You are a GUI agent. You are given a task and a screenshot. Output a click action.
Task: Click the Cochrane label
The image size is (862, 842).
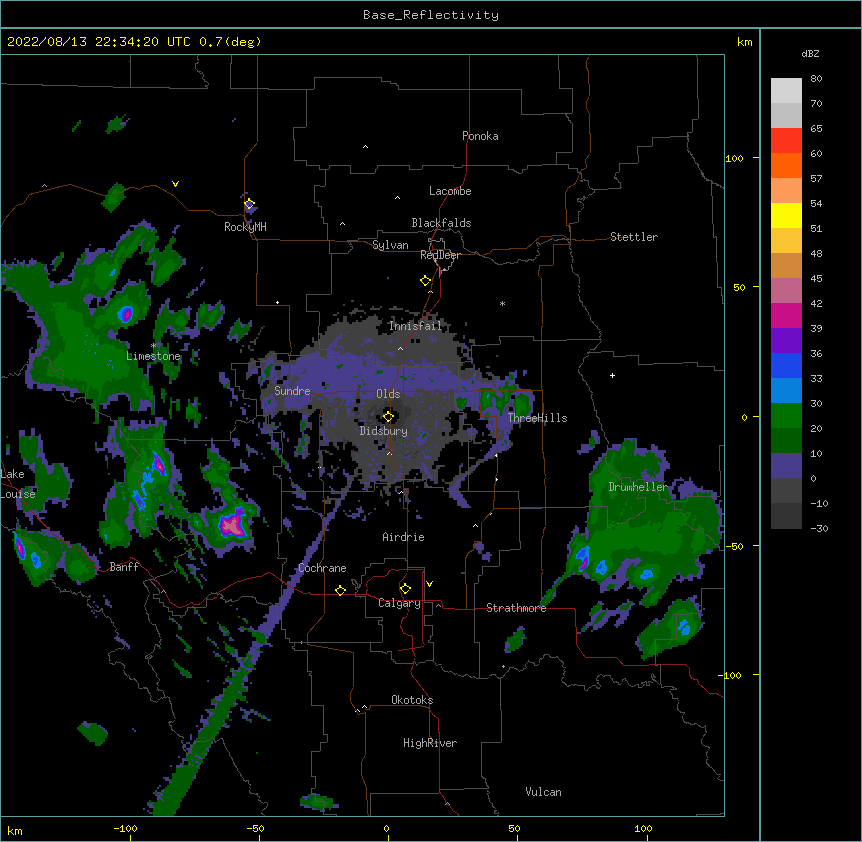tap(322, 568)
